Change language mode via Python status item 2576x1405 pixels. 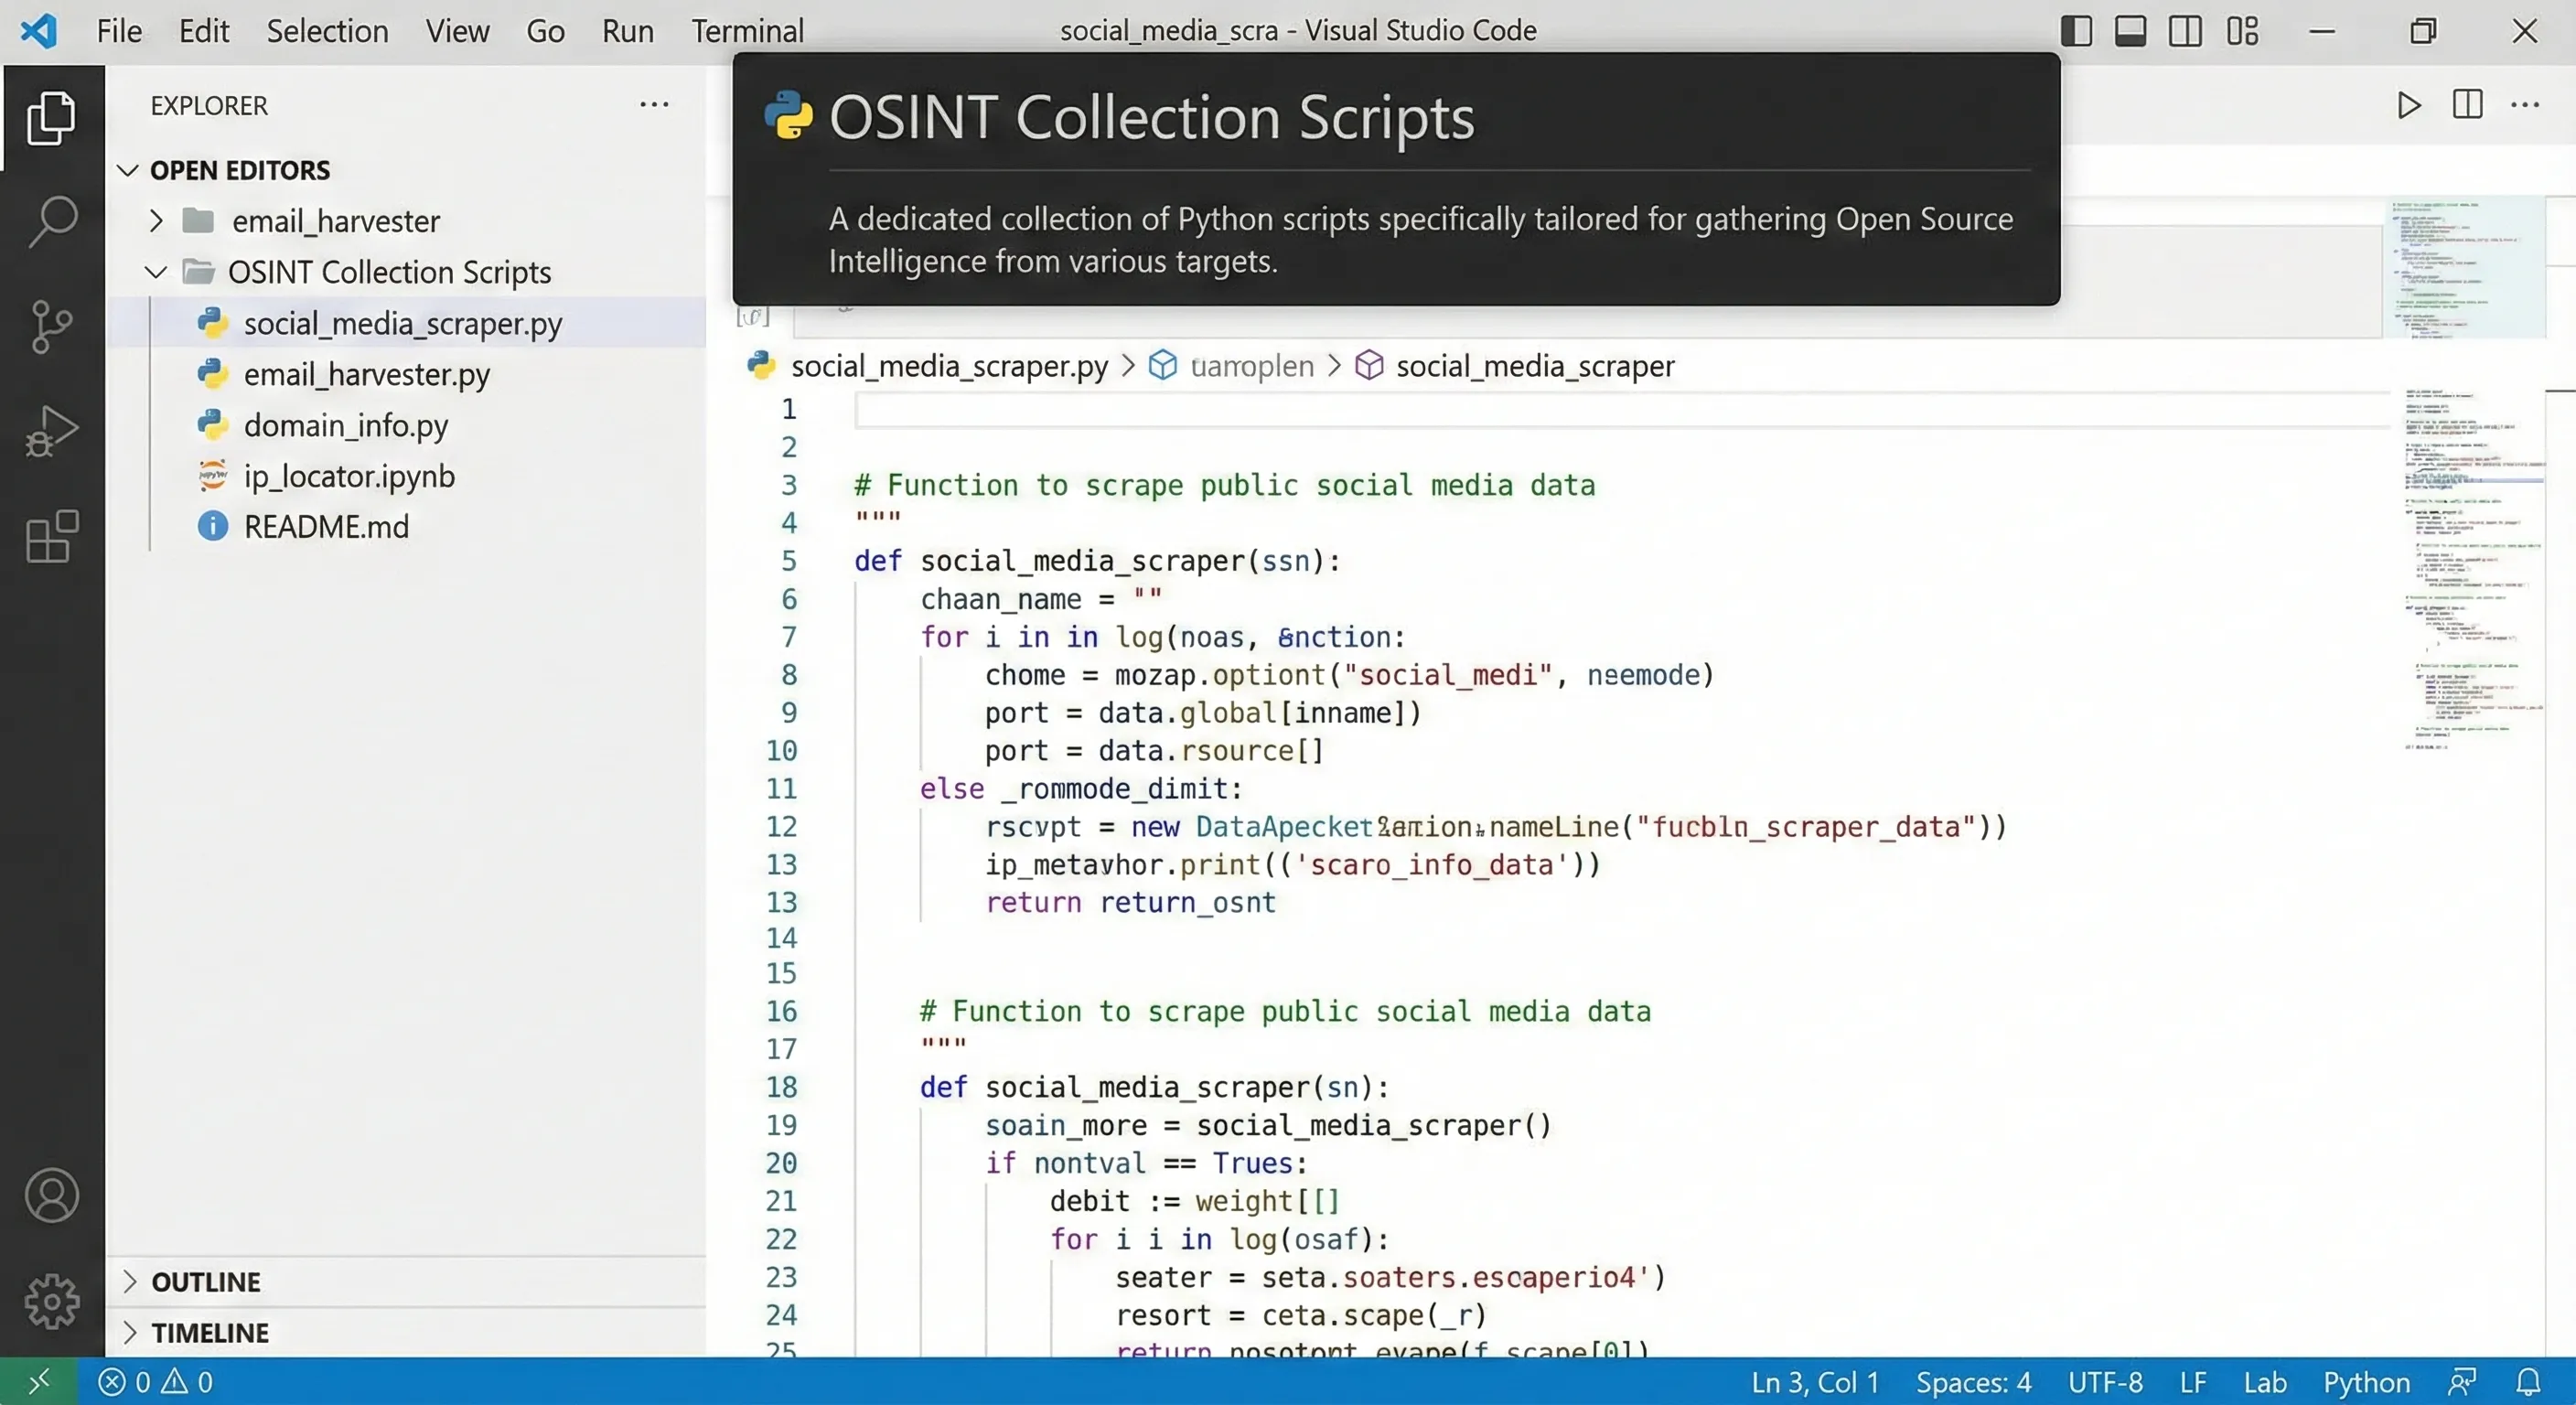(2367, 1382)
